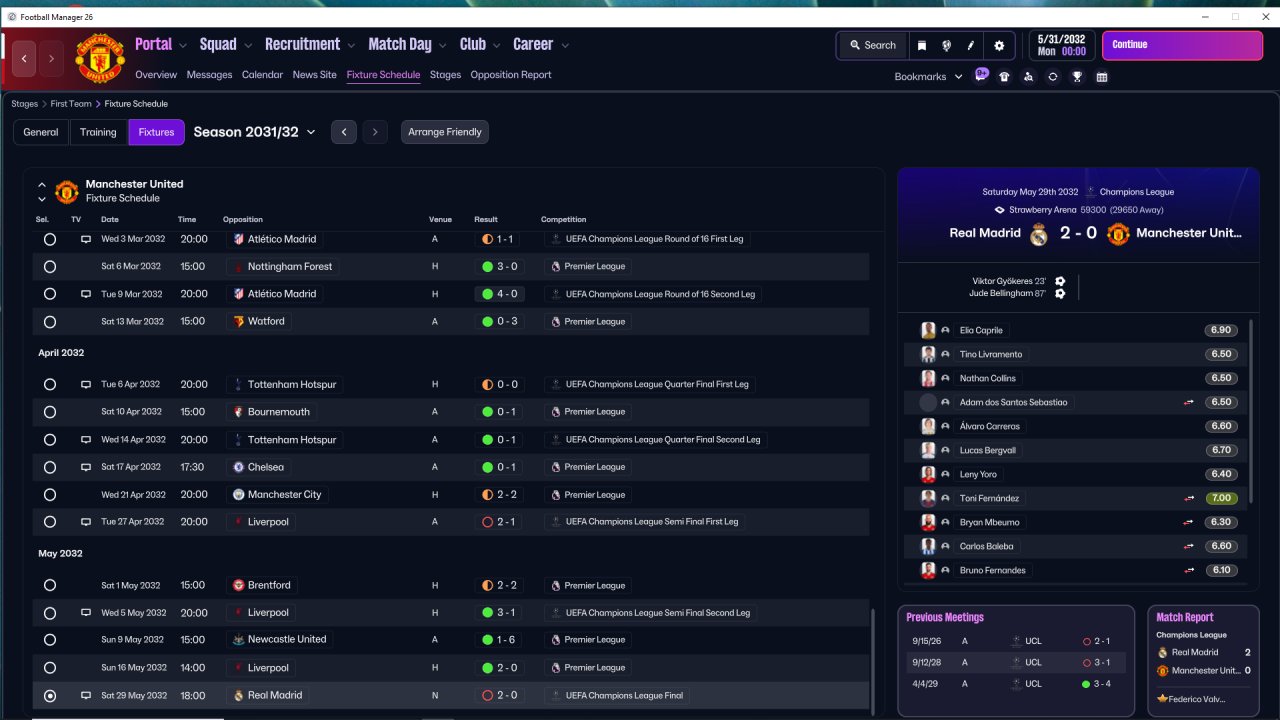Expand the Portal menu dropdown
This screenshot has width=1280, height=720.
[182, 45]
